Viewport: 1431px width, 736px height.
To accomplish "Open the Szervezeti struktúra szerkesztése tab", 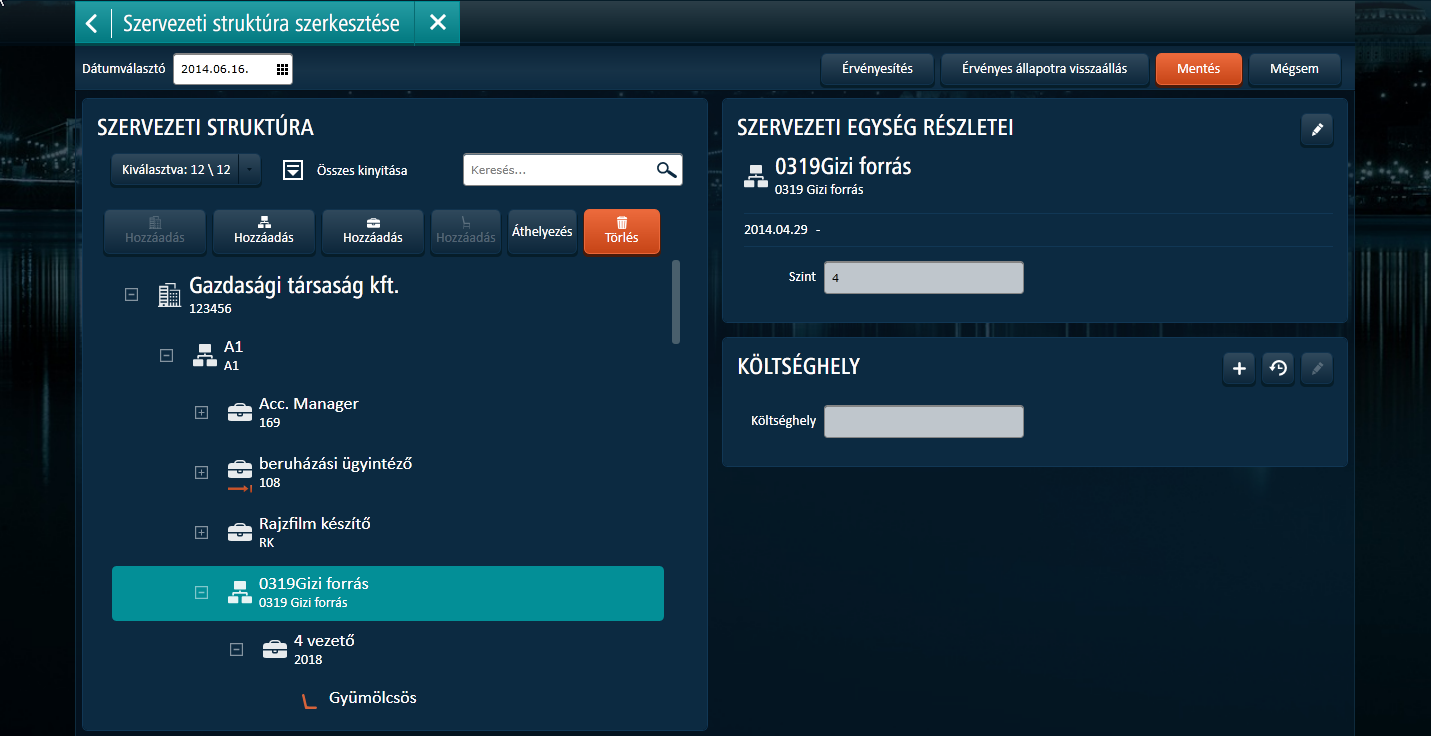I will click(261, 22).
